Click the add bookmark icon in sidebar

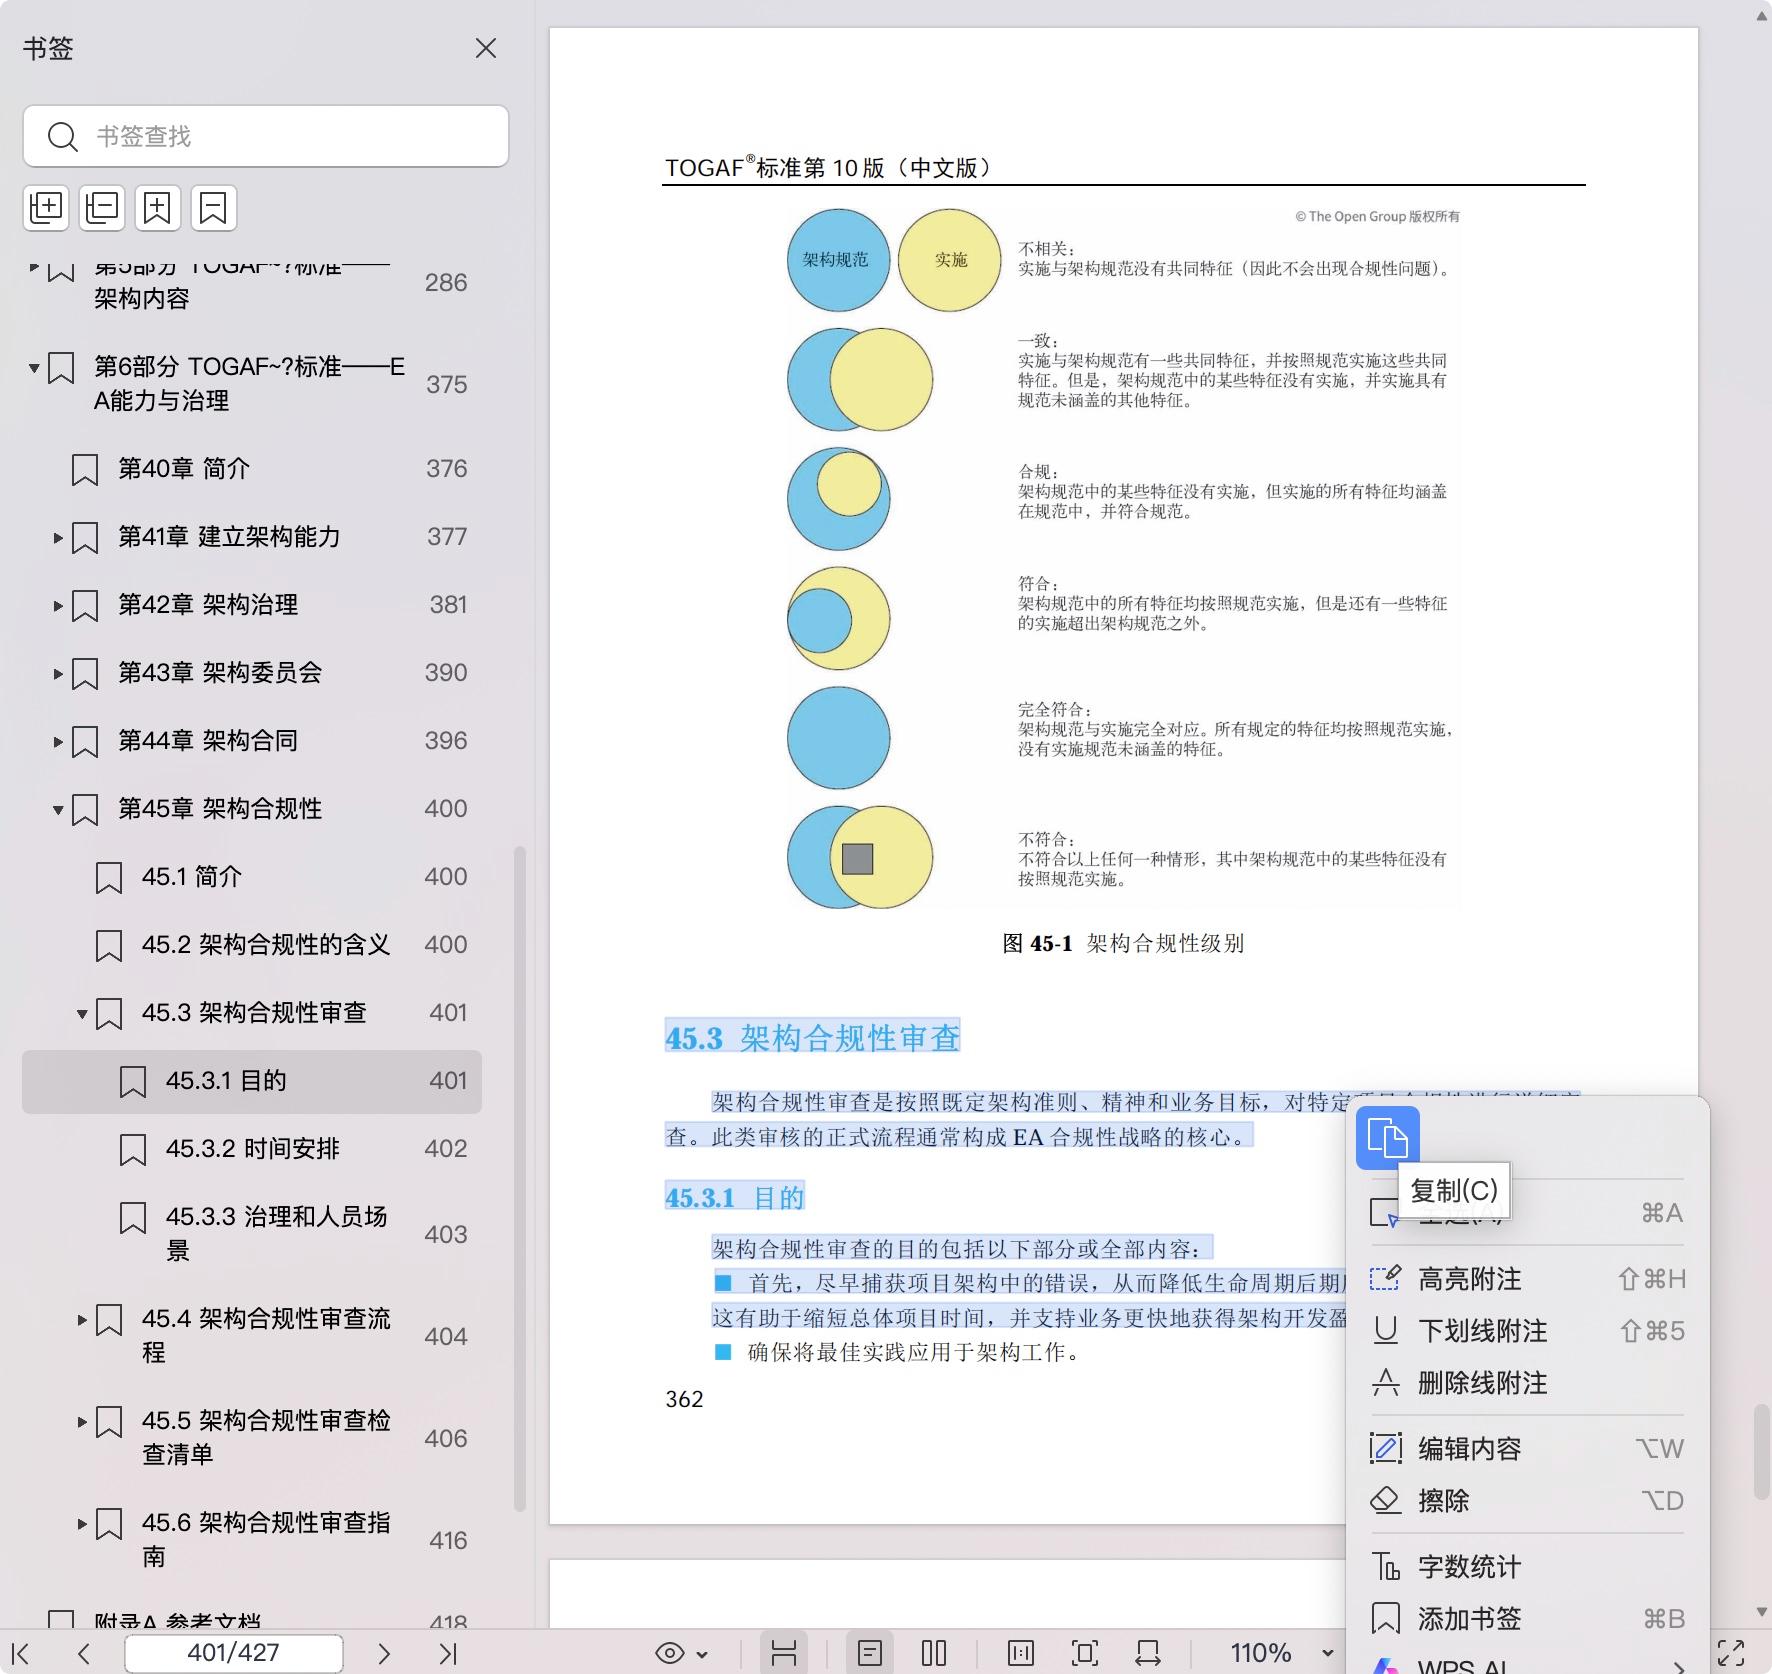[x=157, y=208]
